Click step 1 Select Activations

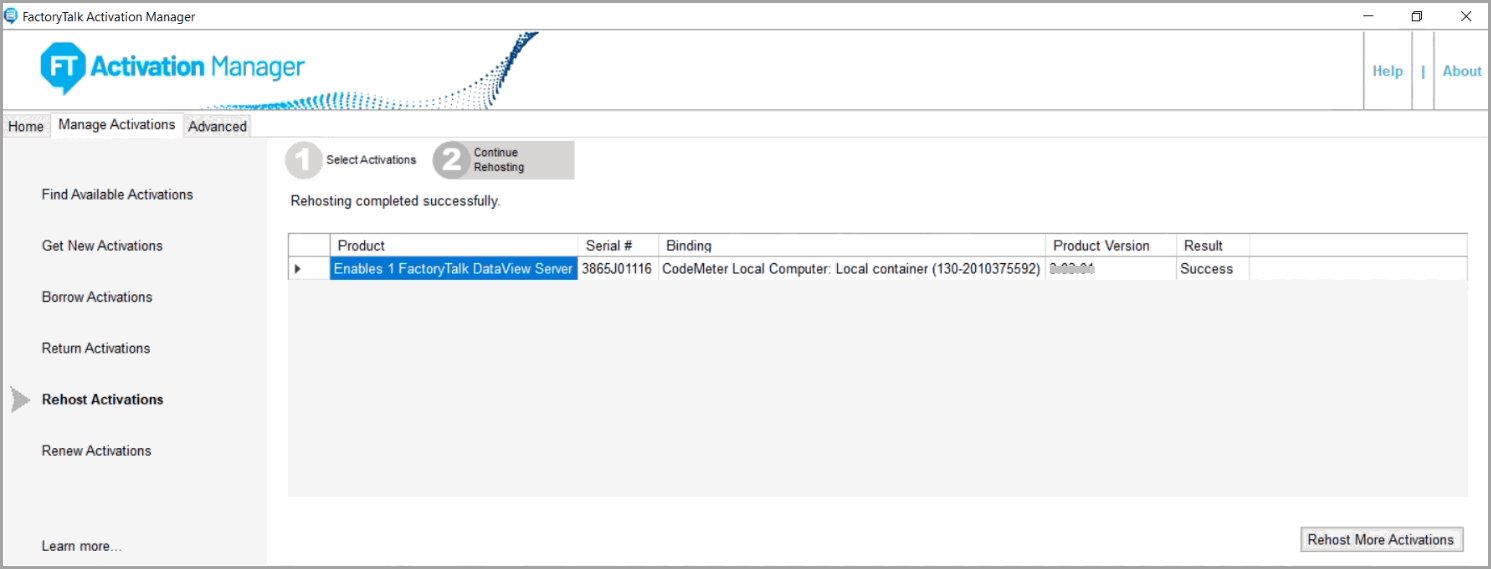point(351,160)
